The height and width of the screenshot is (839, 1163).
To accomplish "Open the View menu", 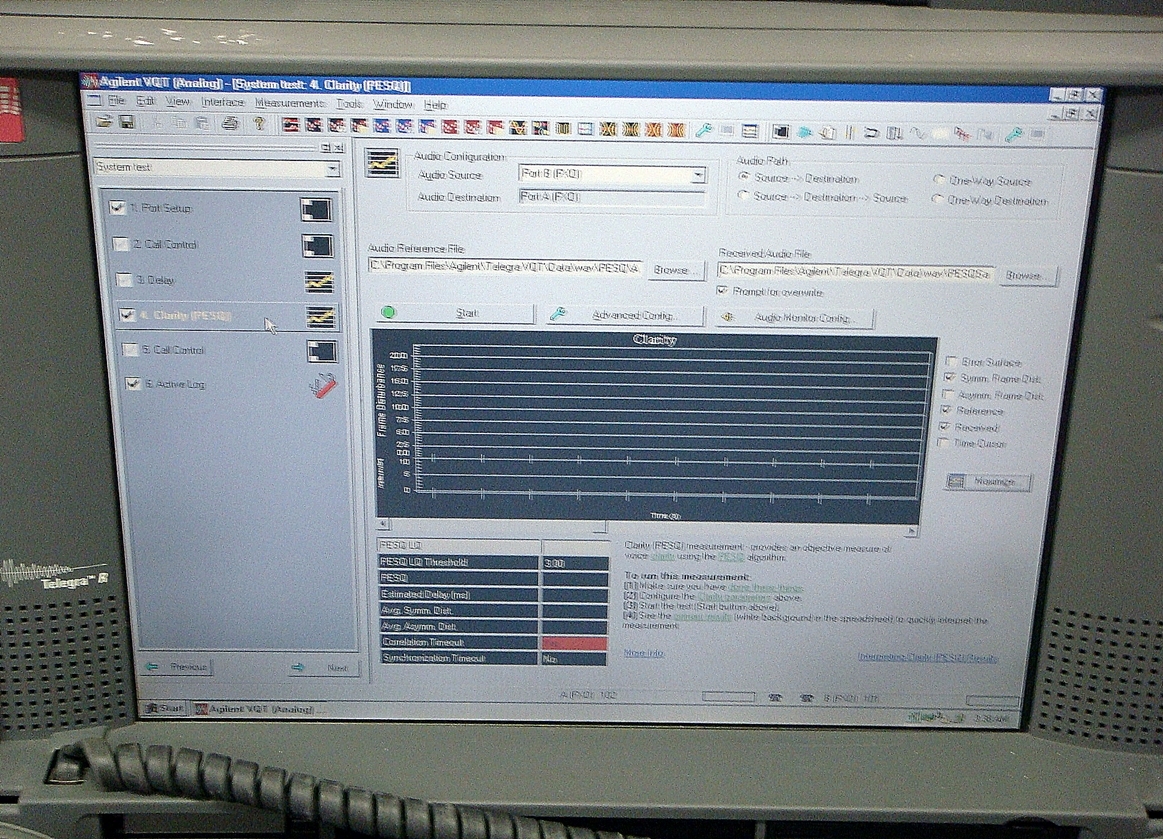I will (178, 102).
